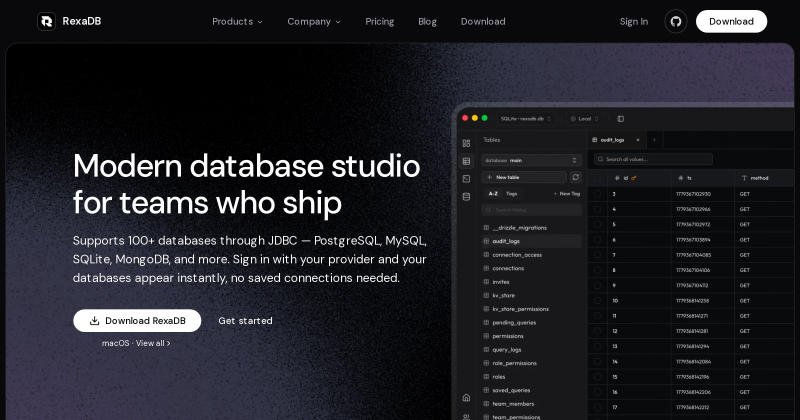The image size is (800, 420).
Task: Close the audit_logs tab with its x
Action: pos(638,140)
